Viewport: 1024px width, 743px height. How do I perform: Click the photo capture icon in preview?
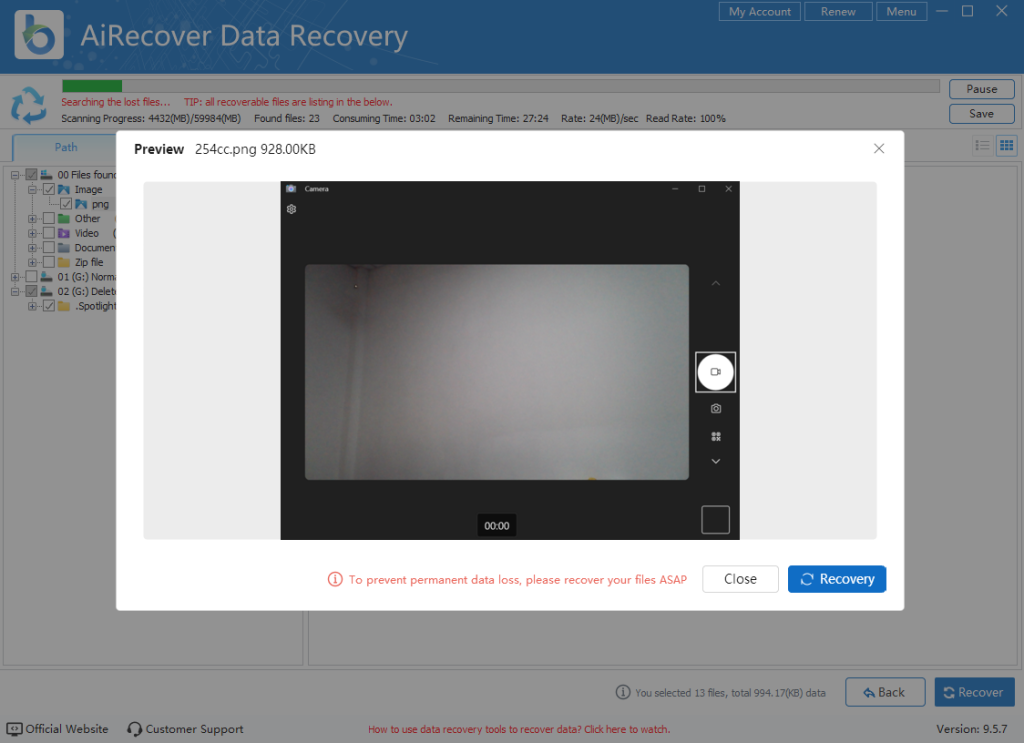coord(716,408)
